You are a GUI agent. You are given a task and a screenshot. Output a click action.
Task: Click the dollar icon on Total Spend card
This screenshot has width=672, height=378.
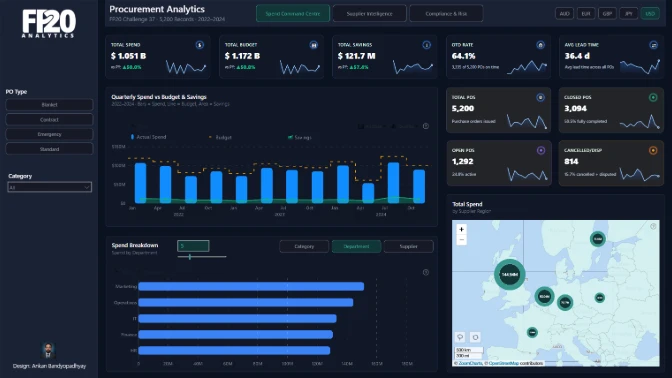tap(200, 45)
